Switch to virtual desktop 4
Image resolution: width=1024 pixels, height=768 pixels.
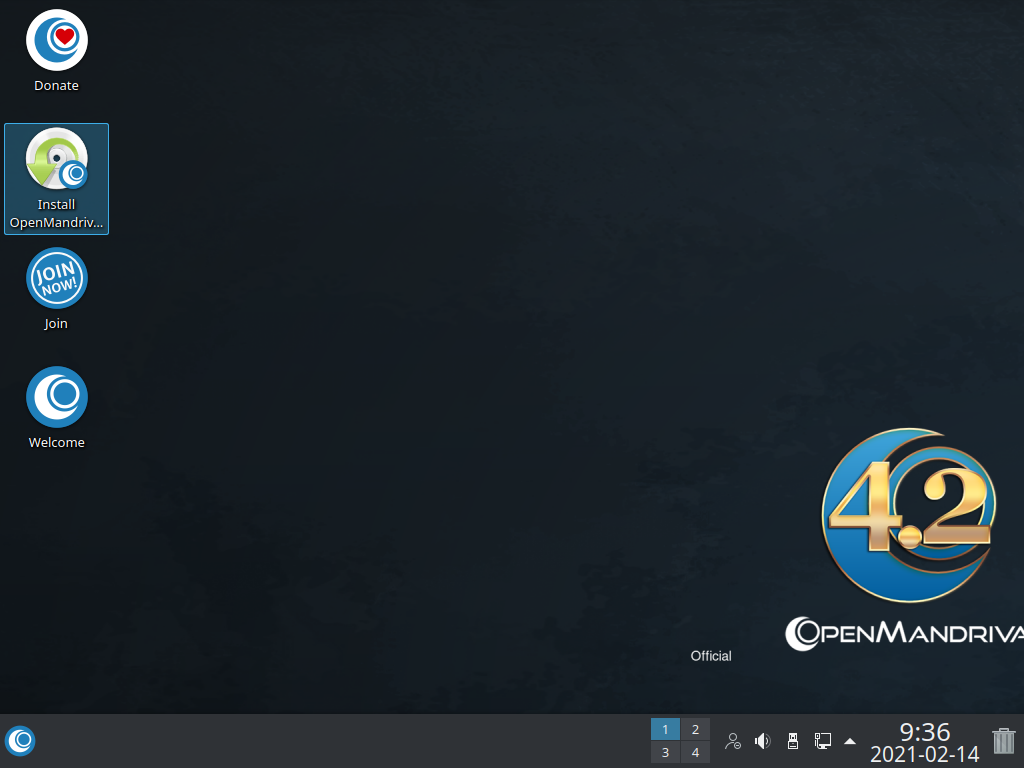[695, 752]
